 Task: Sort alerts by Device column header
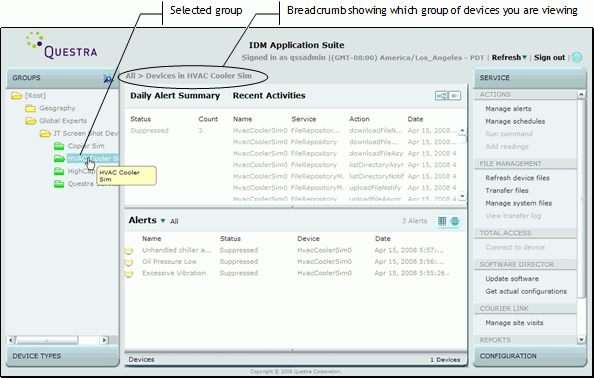click(308, 239)
